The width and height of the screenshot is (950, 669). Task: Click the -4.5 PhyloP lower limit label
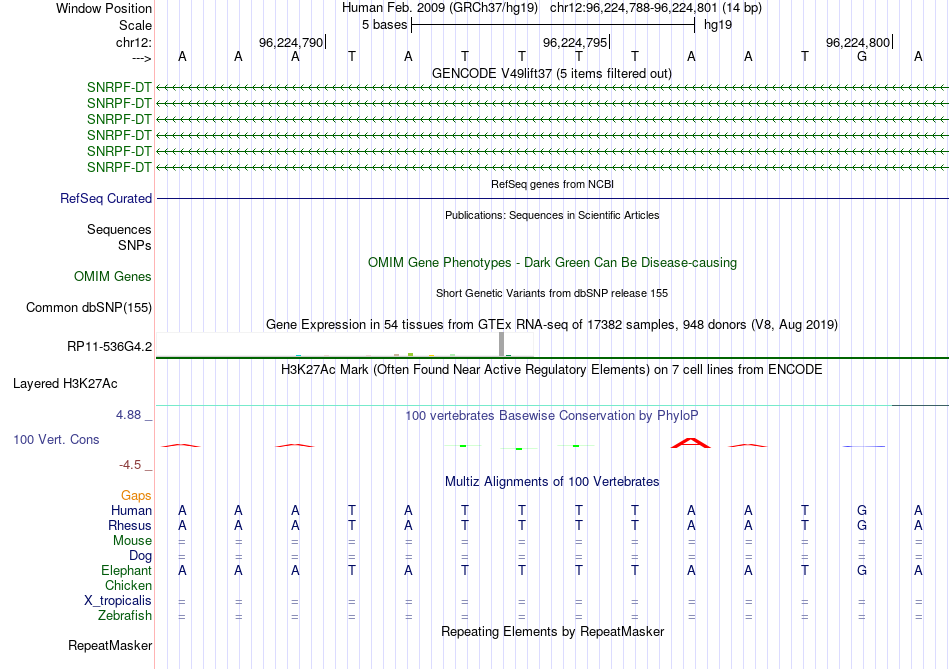point(130,465)
